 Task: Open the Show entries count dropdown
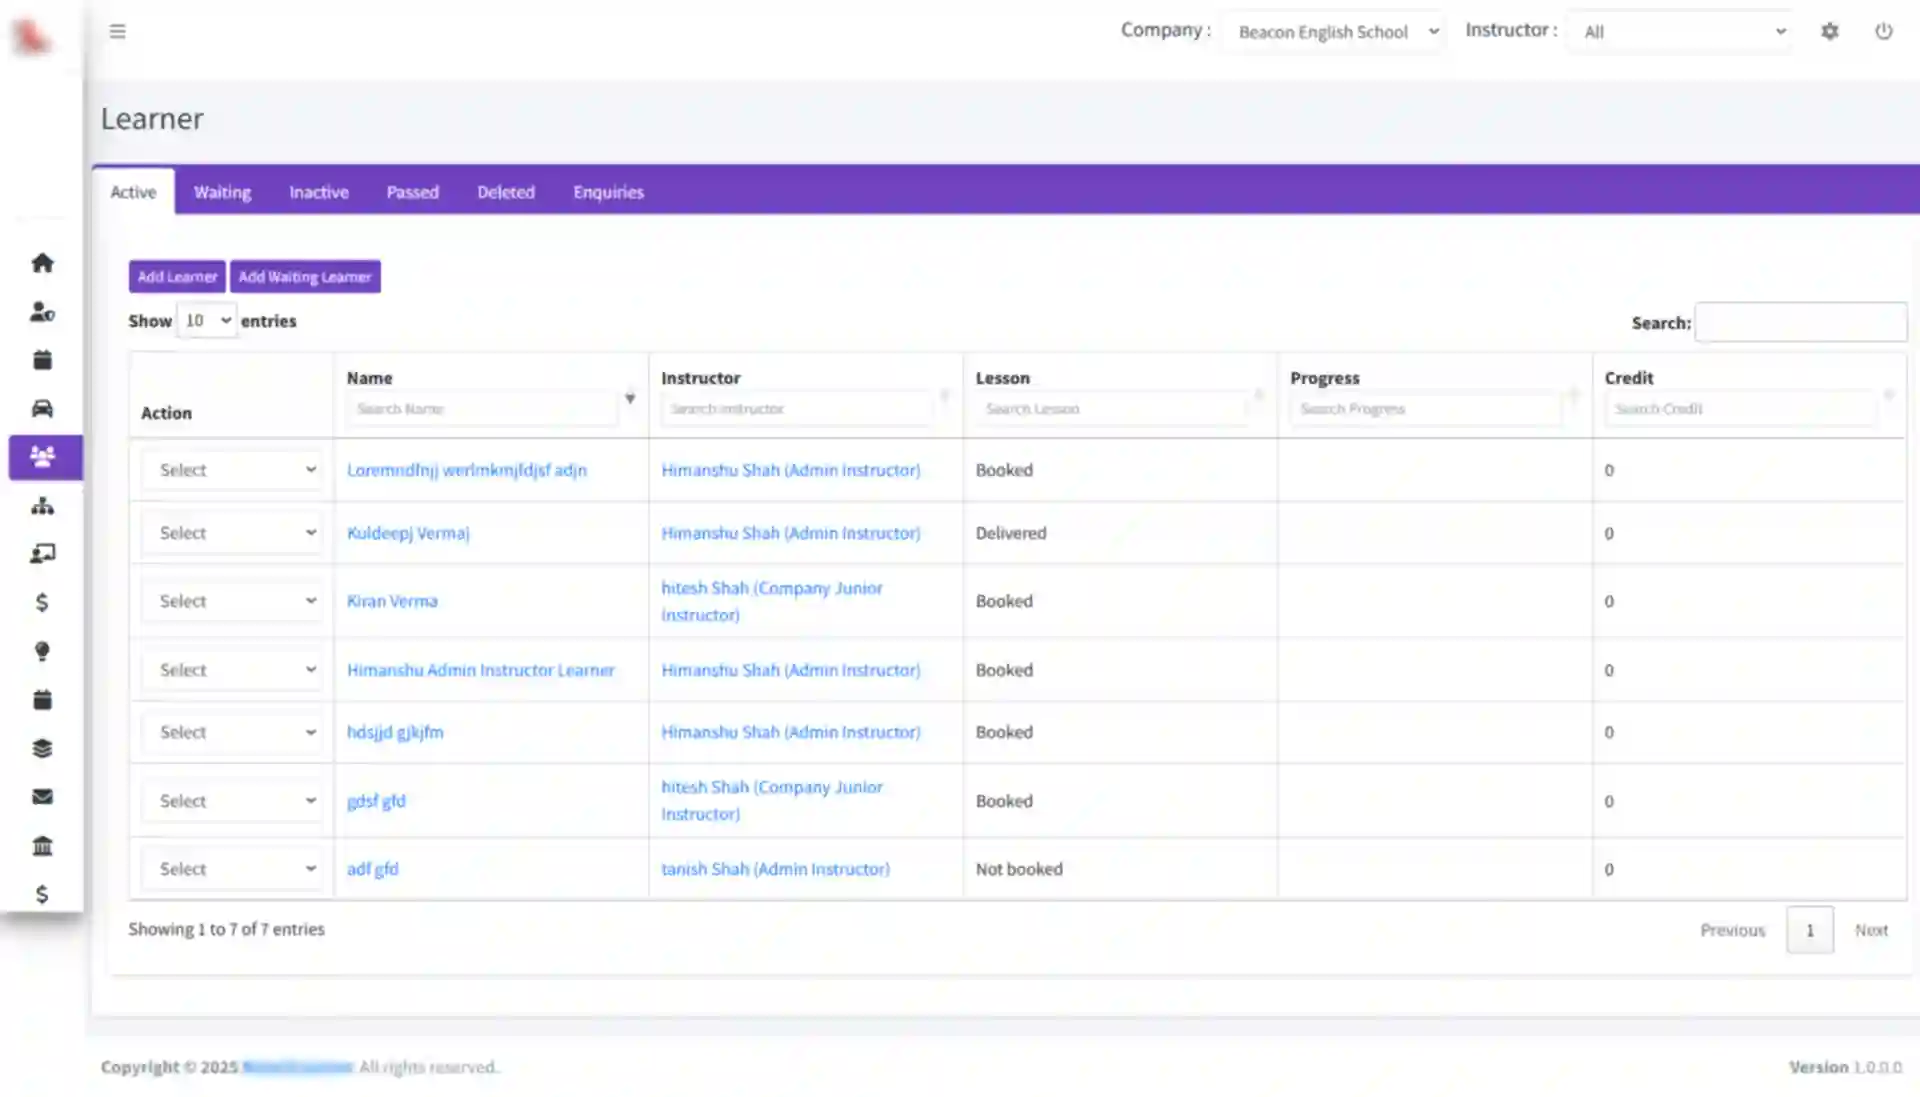click(x=207, y=321)
